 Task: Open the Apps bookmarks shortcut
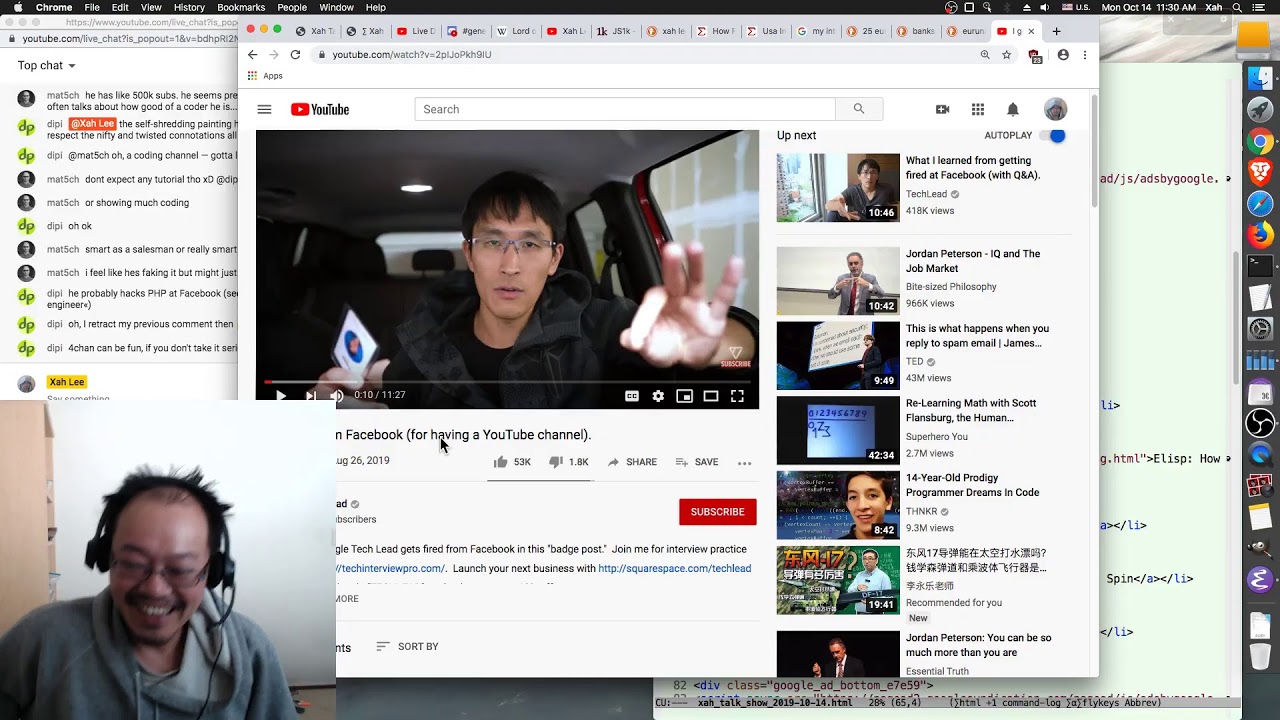[265, 76]
